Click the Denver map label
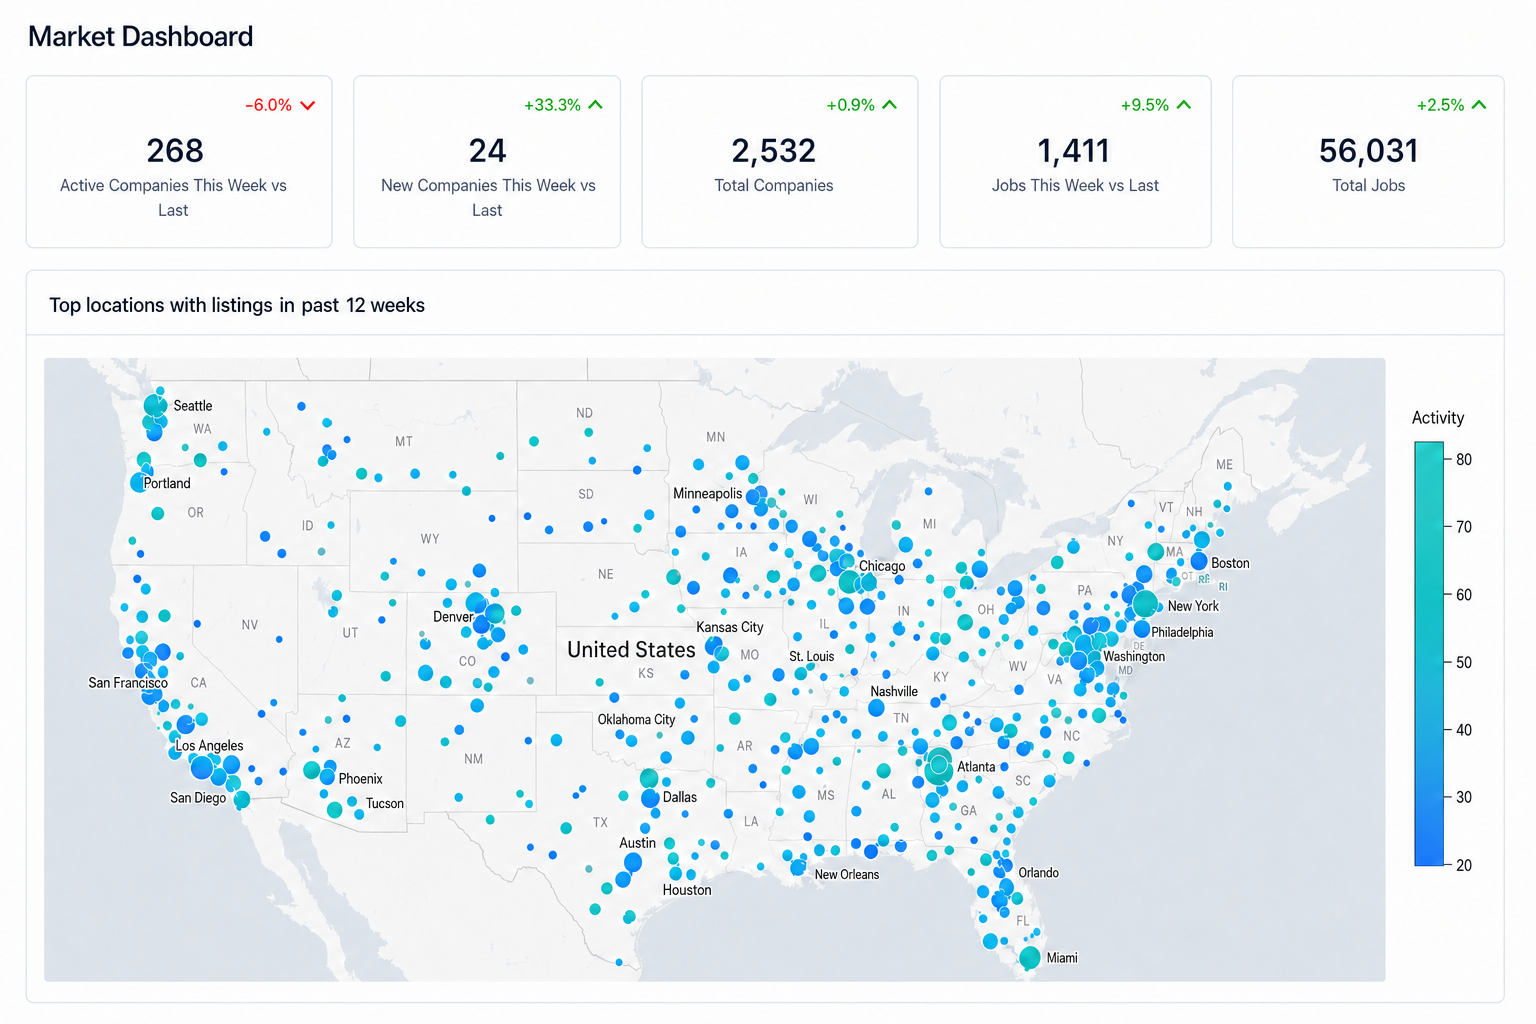The image size is (1536, 1024). click(453, 617)
